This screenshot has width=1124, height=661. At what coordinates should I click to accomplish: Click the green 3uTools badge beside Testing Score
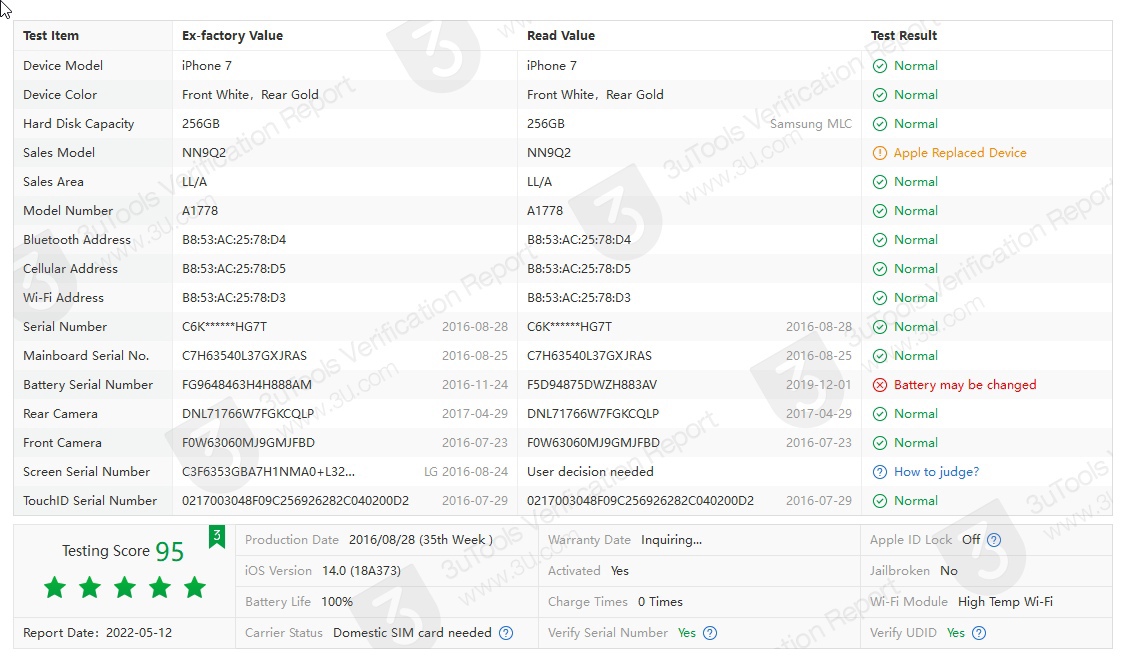tap(216, 536)
